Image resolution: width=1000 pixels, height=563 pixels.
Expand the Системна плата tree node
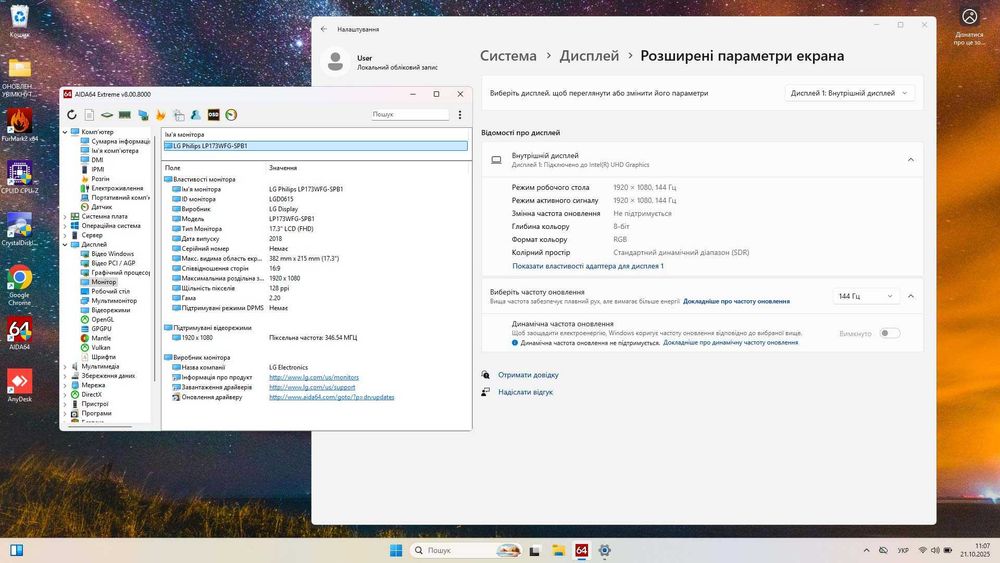point(65,217)
